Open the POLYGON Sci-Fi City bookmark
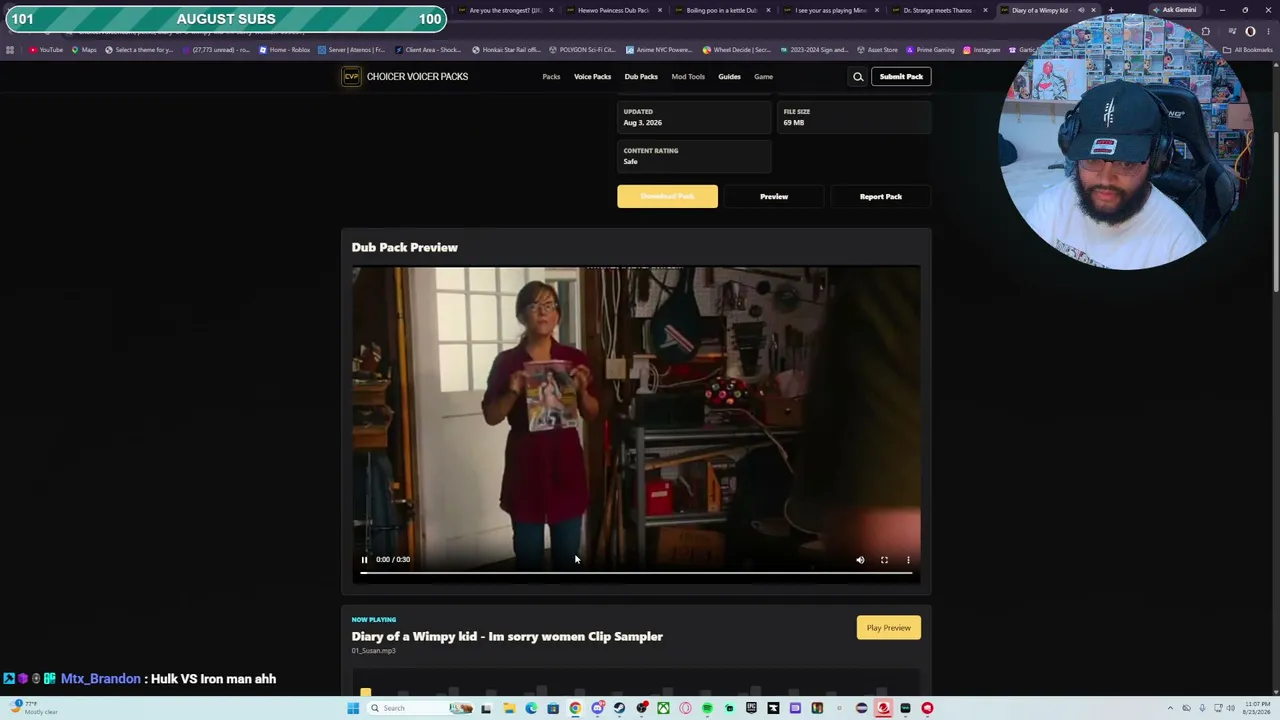1280x720 pixels. [582, 50]
